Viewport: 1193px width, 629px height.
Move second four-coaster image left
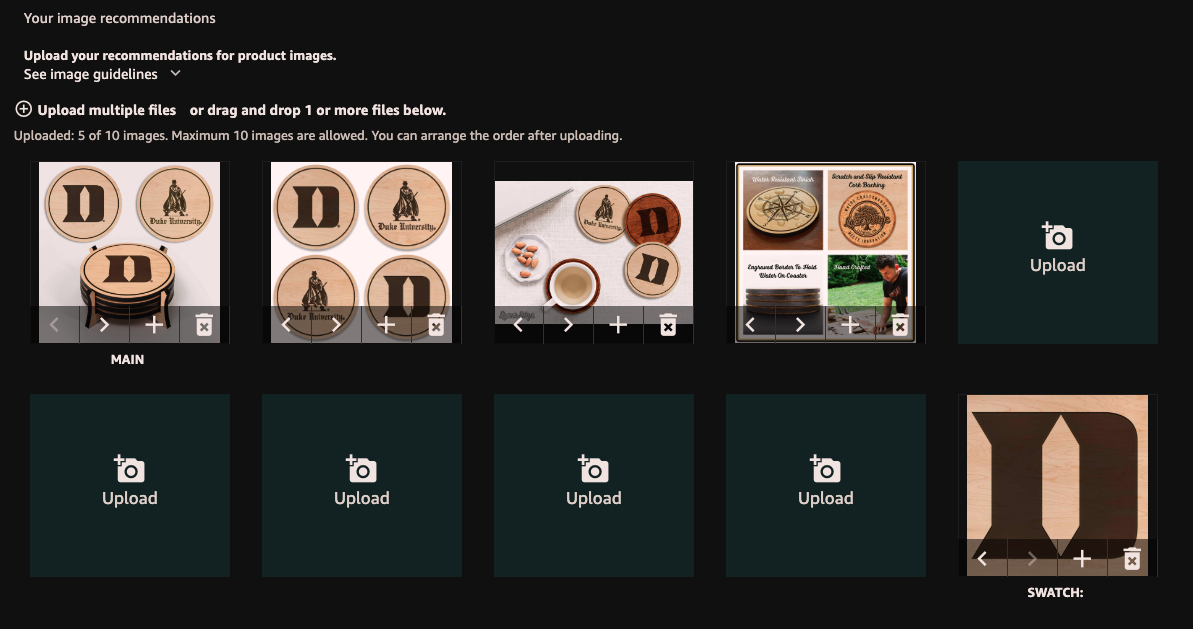[287, 326]
